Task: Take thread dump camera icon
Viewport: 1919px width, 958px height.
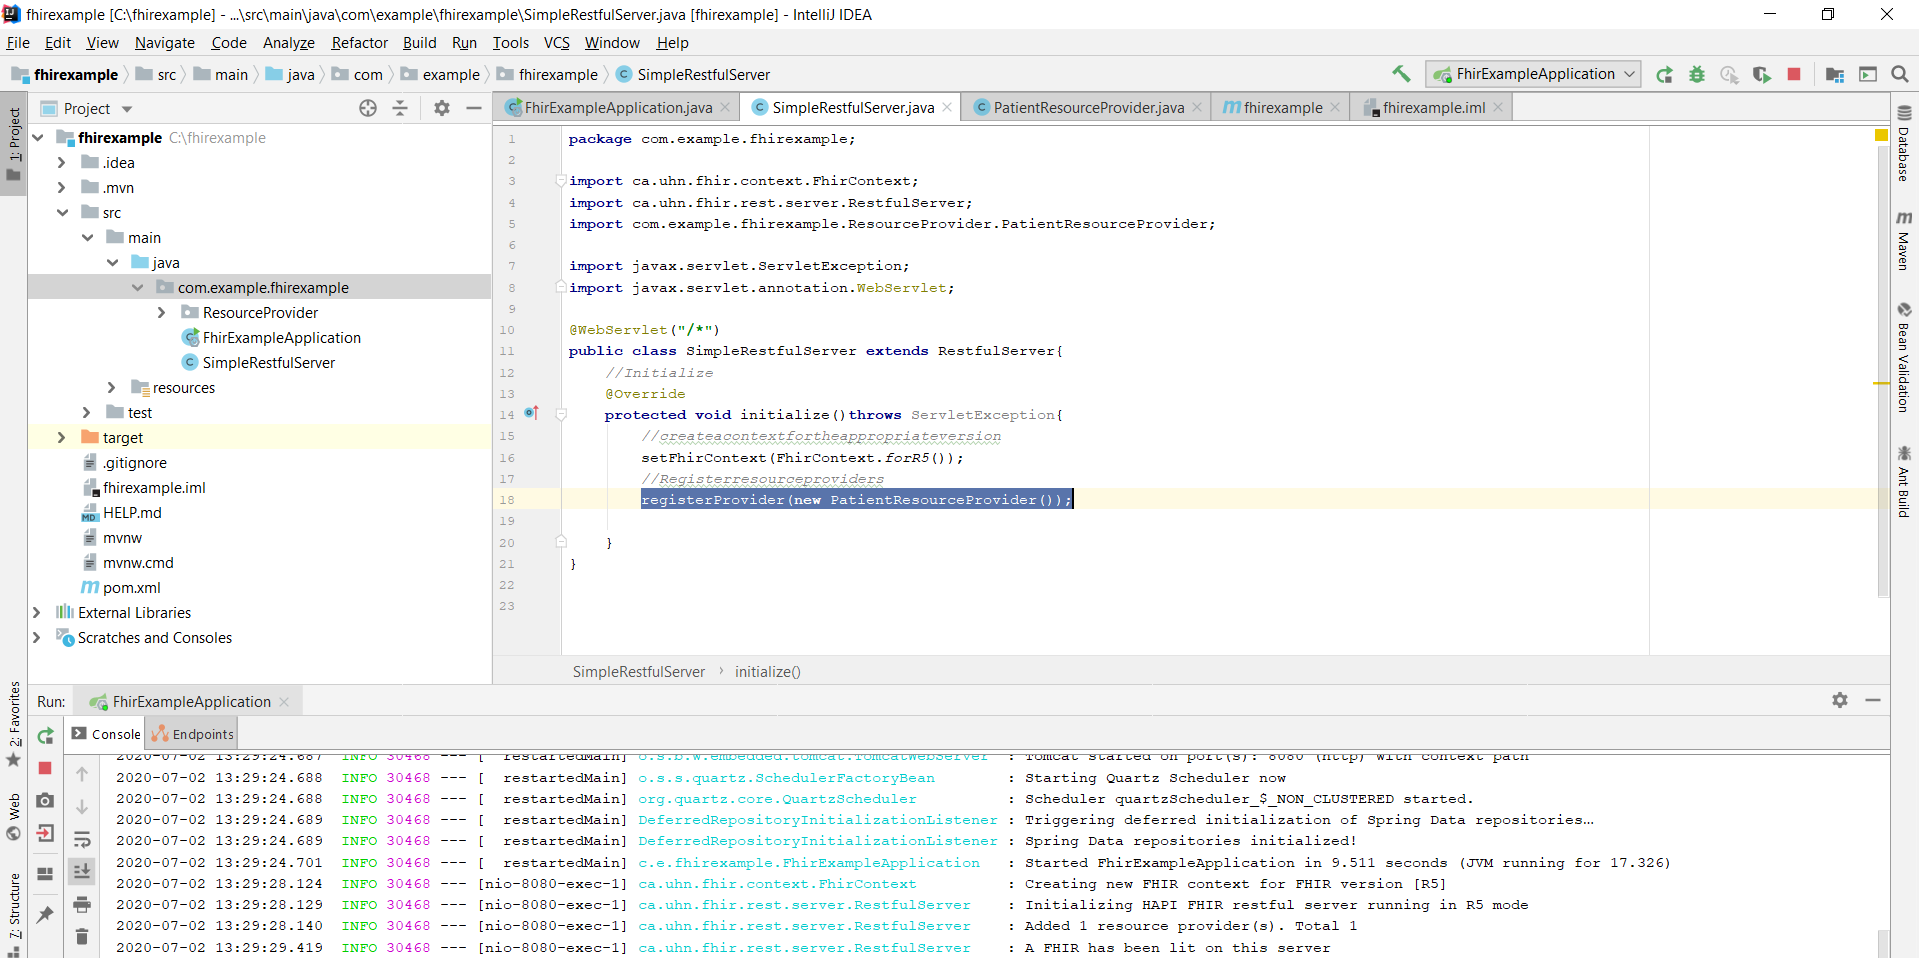Action: click(45, 801)
